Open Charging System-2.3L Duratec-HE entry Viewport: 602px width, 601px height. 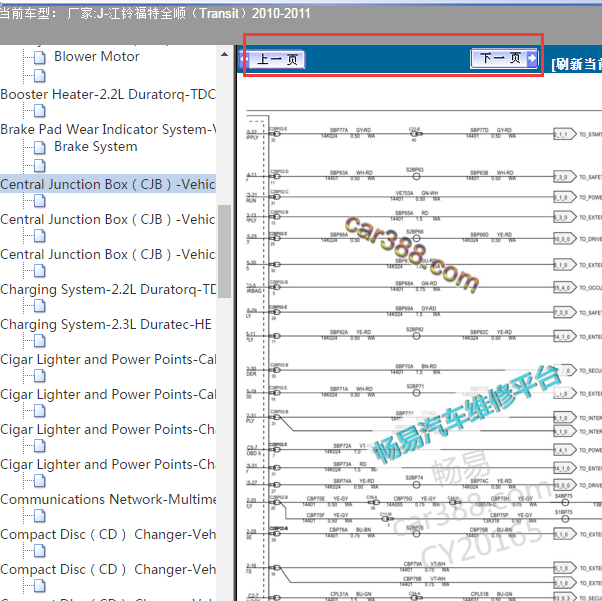(106, 325)
